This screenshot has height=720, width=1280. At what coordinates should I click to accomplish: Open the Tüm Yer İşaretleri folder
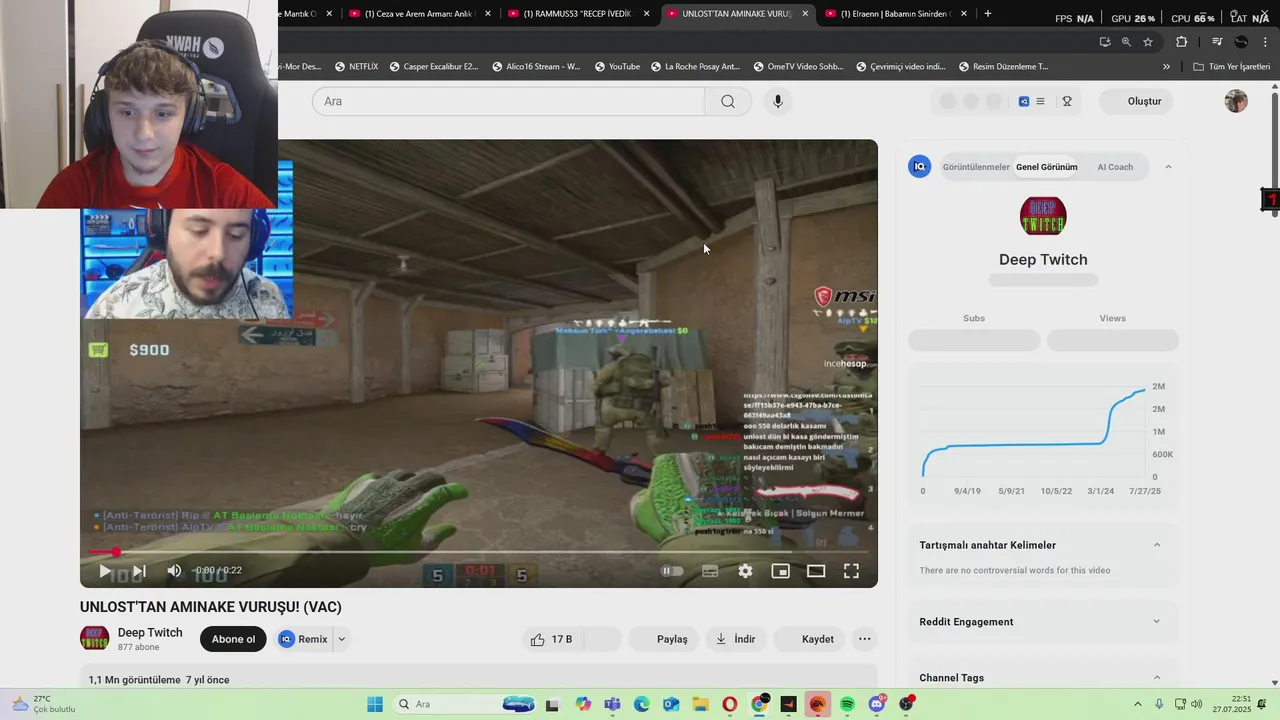(1231, 67)
